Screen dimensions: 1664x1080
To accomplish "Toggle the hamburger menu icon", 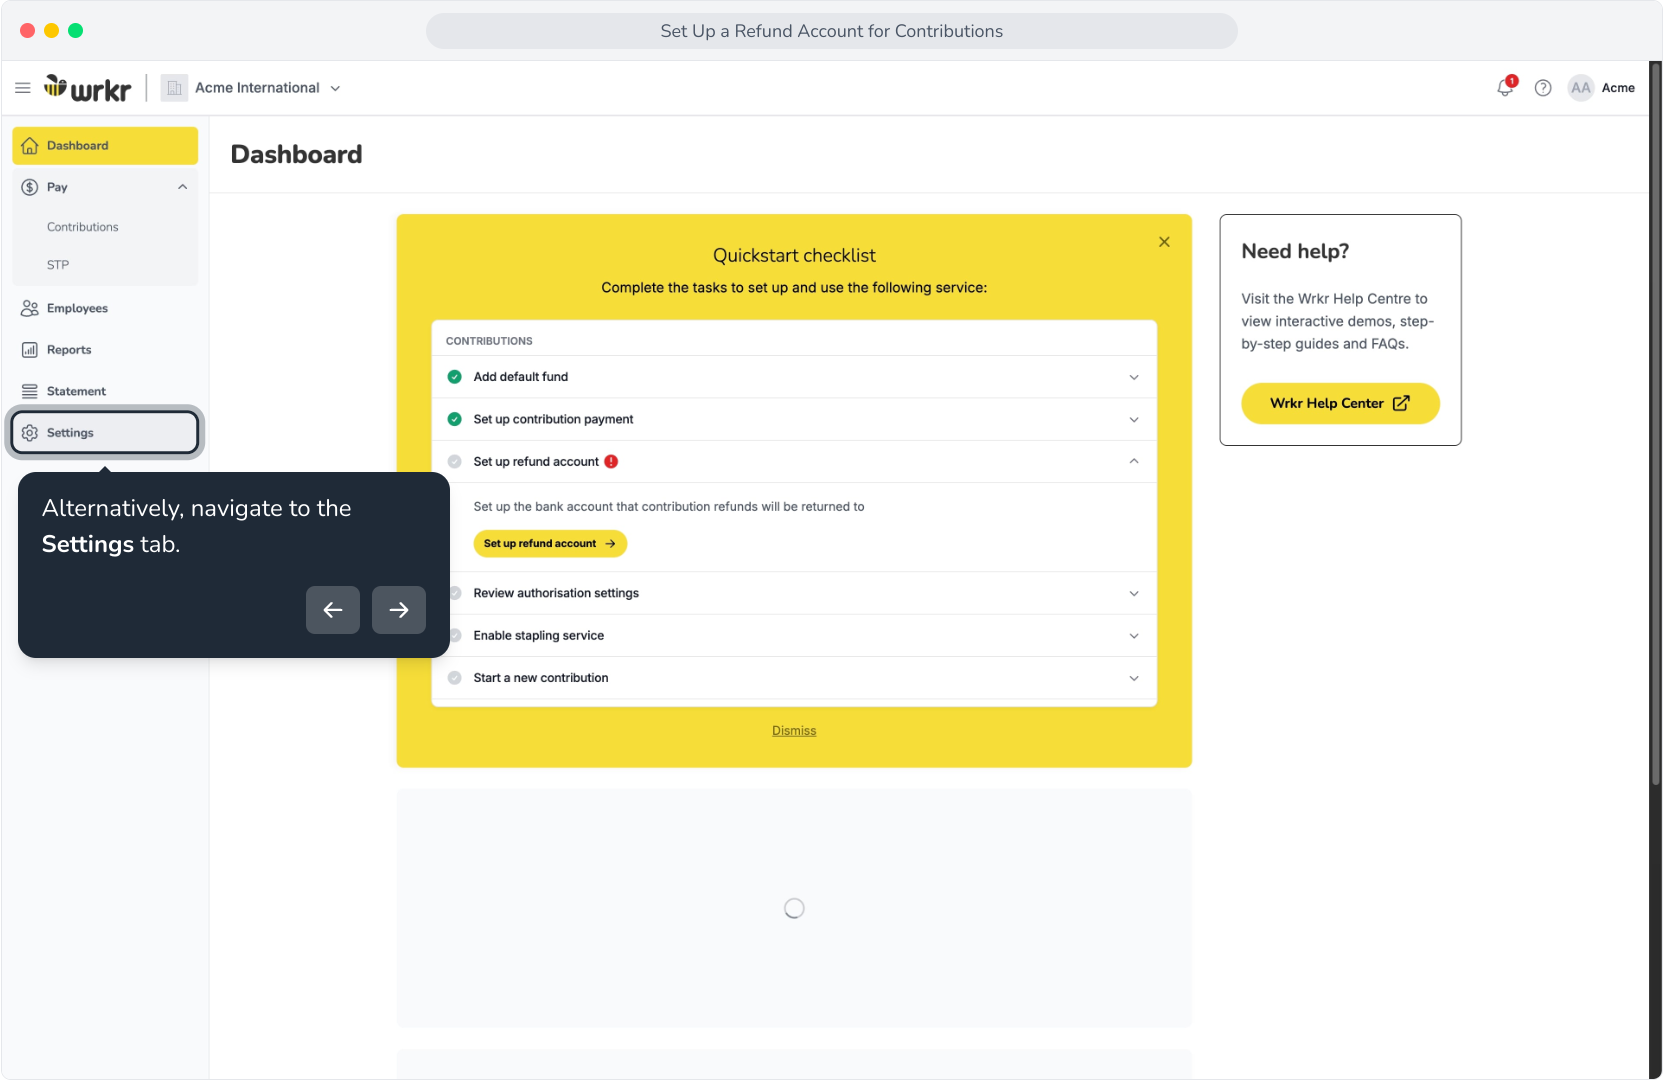I will point(23,88).
